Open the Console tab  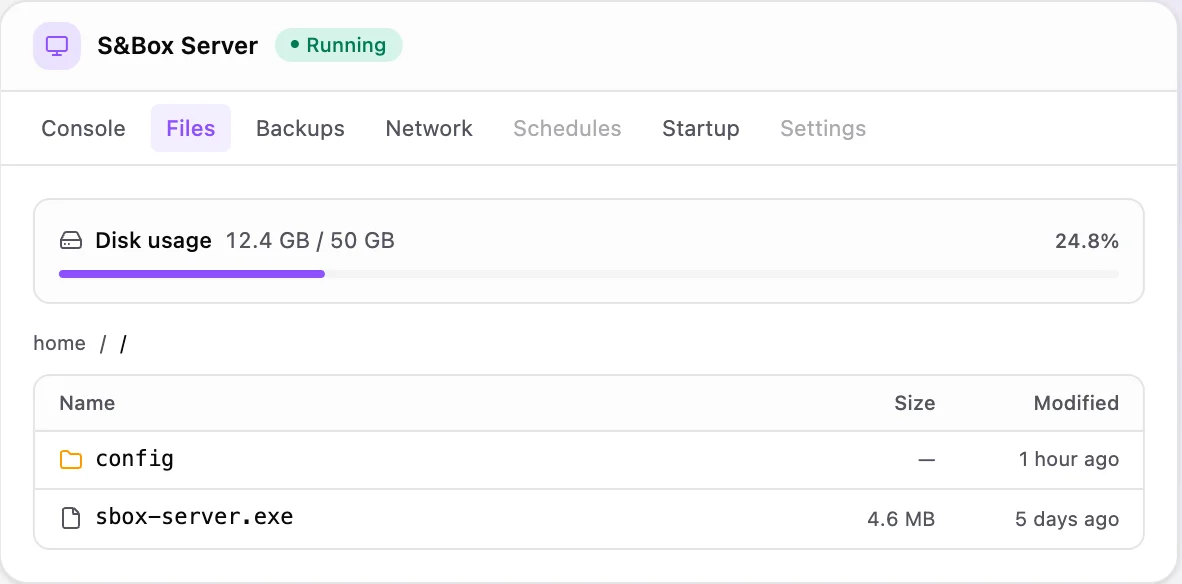pyautogui.click(x=84, y=128)
